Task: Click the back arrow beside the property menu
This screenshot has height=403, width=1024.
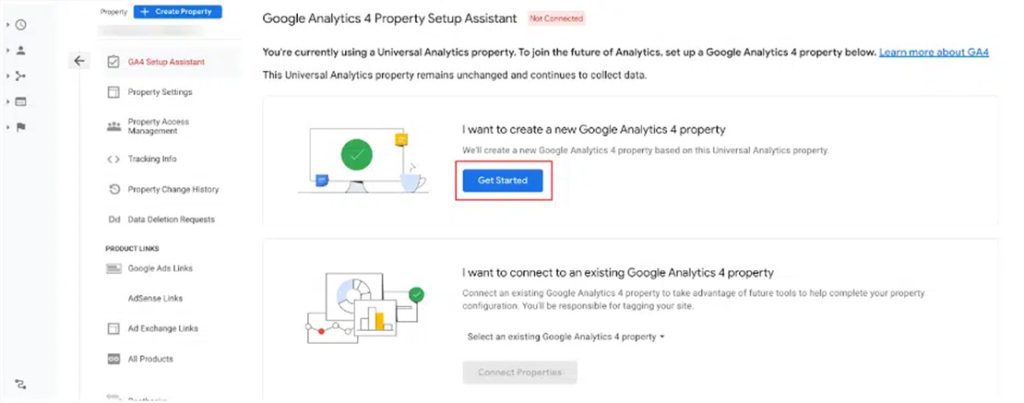Action: 80,61
